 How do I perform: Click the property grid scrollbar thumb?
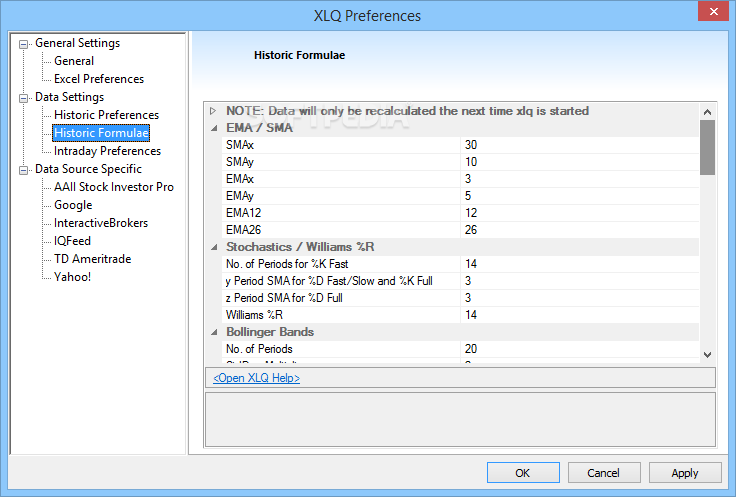pos(707,147)
